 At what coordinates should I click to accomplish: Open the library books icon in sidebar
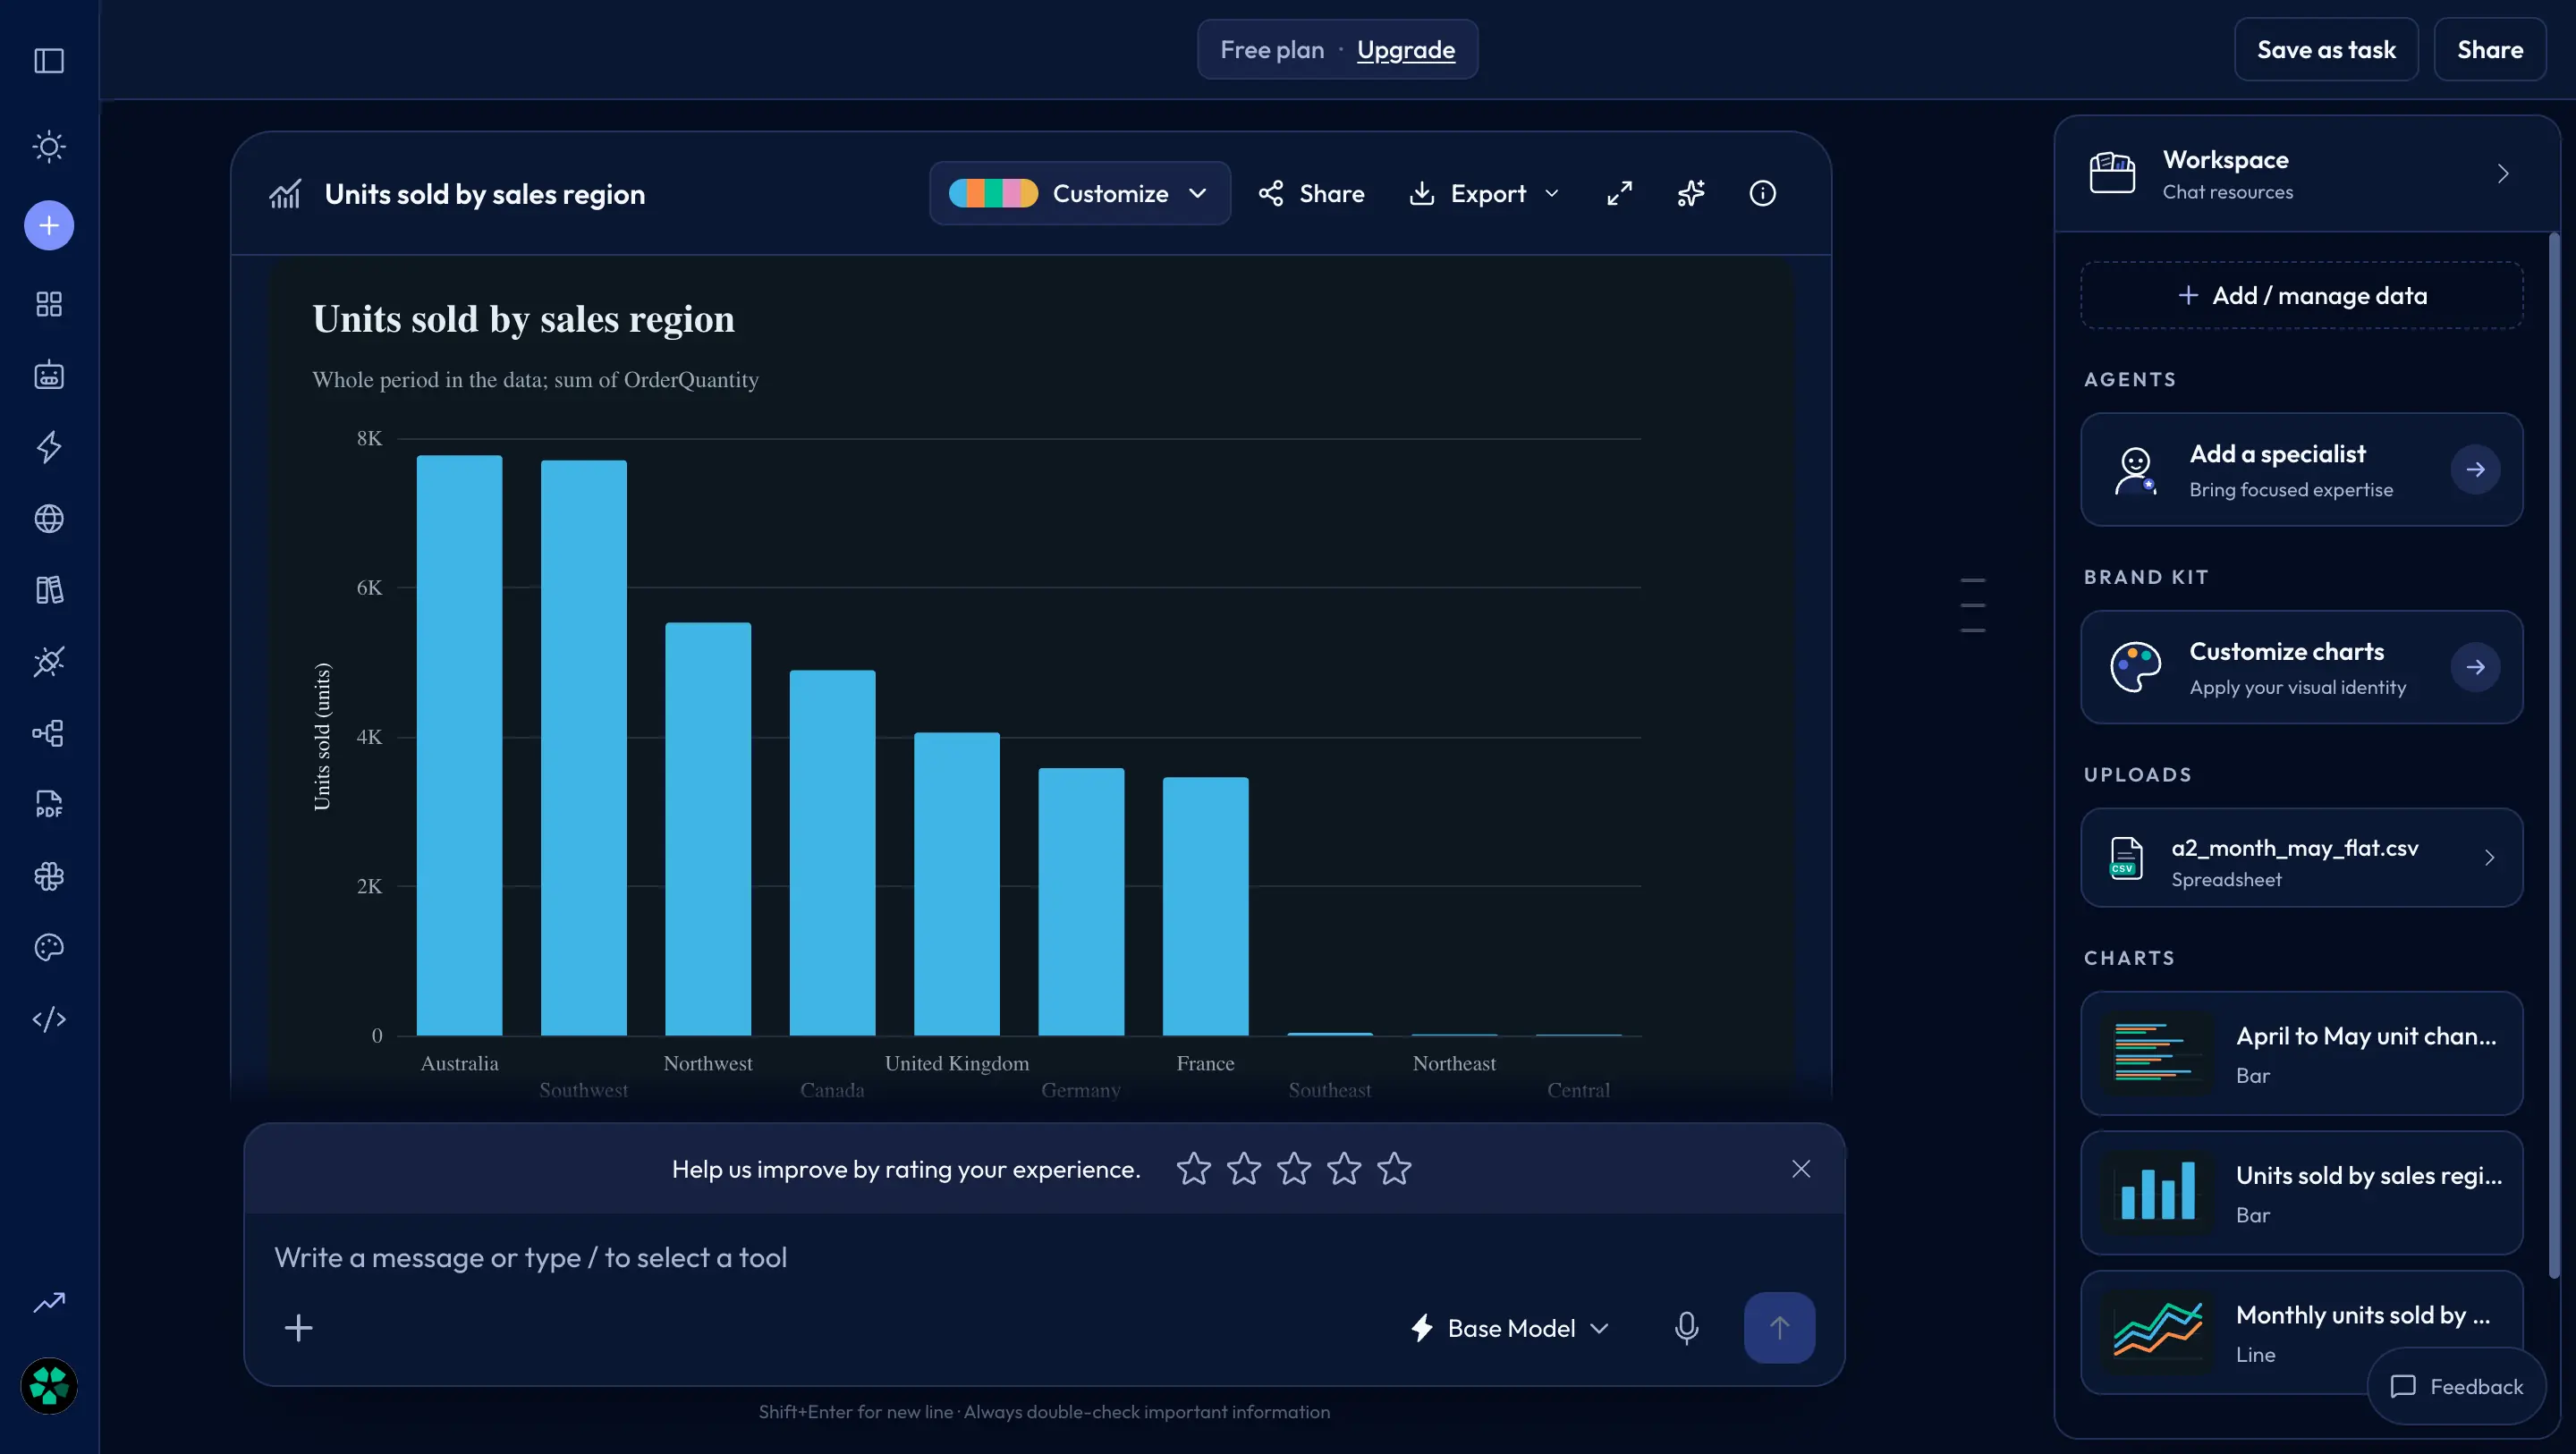click(x=49, y=590)
